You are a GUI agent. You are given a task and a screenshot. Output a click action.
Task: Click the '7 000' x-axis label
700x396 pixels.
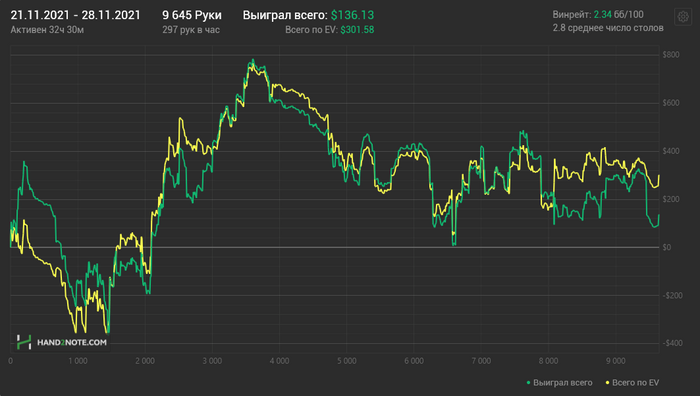[481, 361]
